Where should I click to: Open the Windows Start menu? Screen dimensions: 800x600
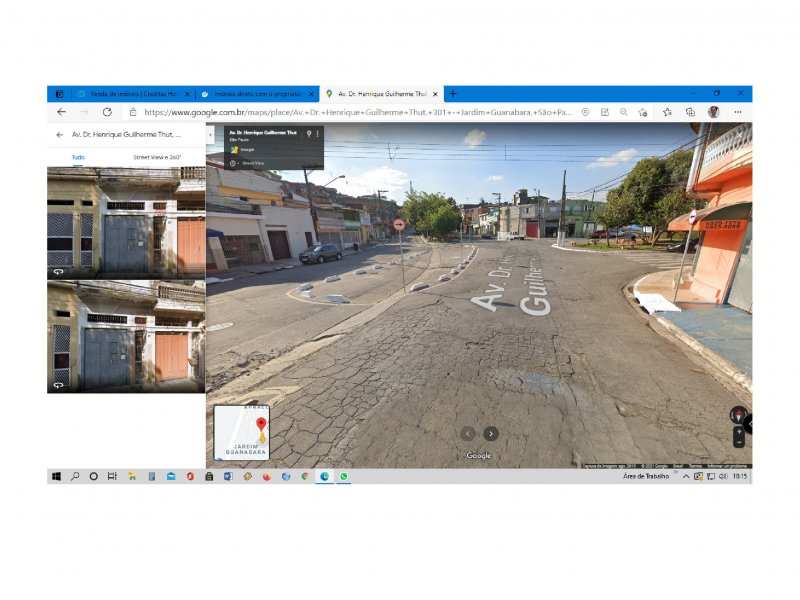[x=57, y=476]
